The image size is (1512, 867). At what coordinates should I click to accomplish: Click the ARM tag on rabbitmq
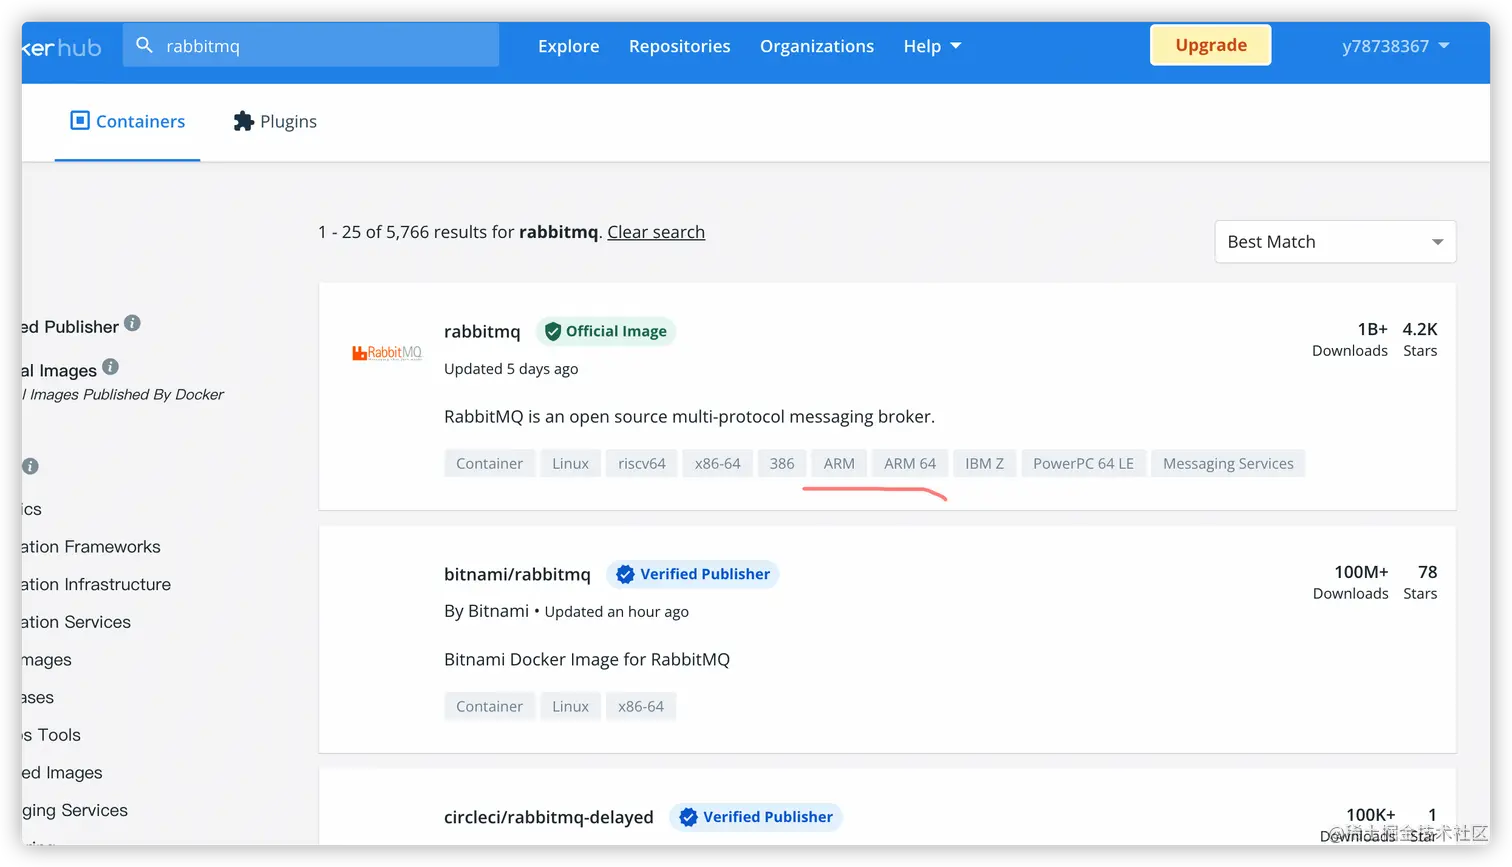(x=839, y=463)
